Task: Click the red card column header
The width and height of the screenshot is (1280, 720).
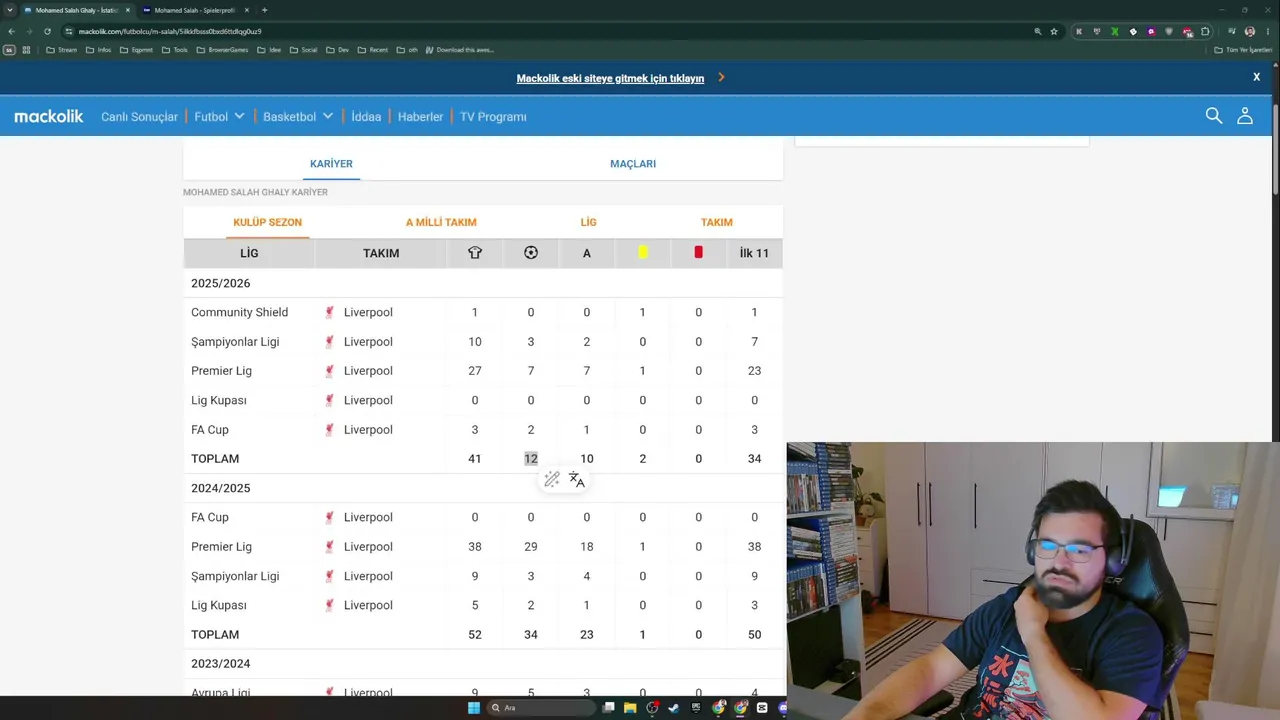Action: (x=698, y=253)
